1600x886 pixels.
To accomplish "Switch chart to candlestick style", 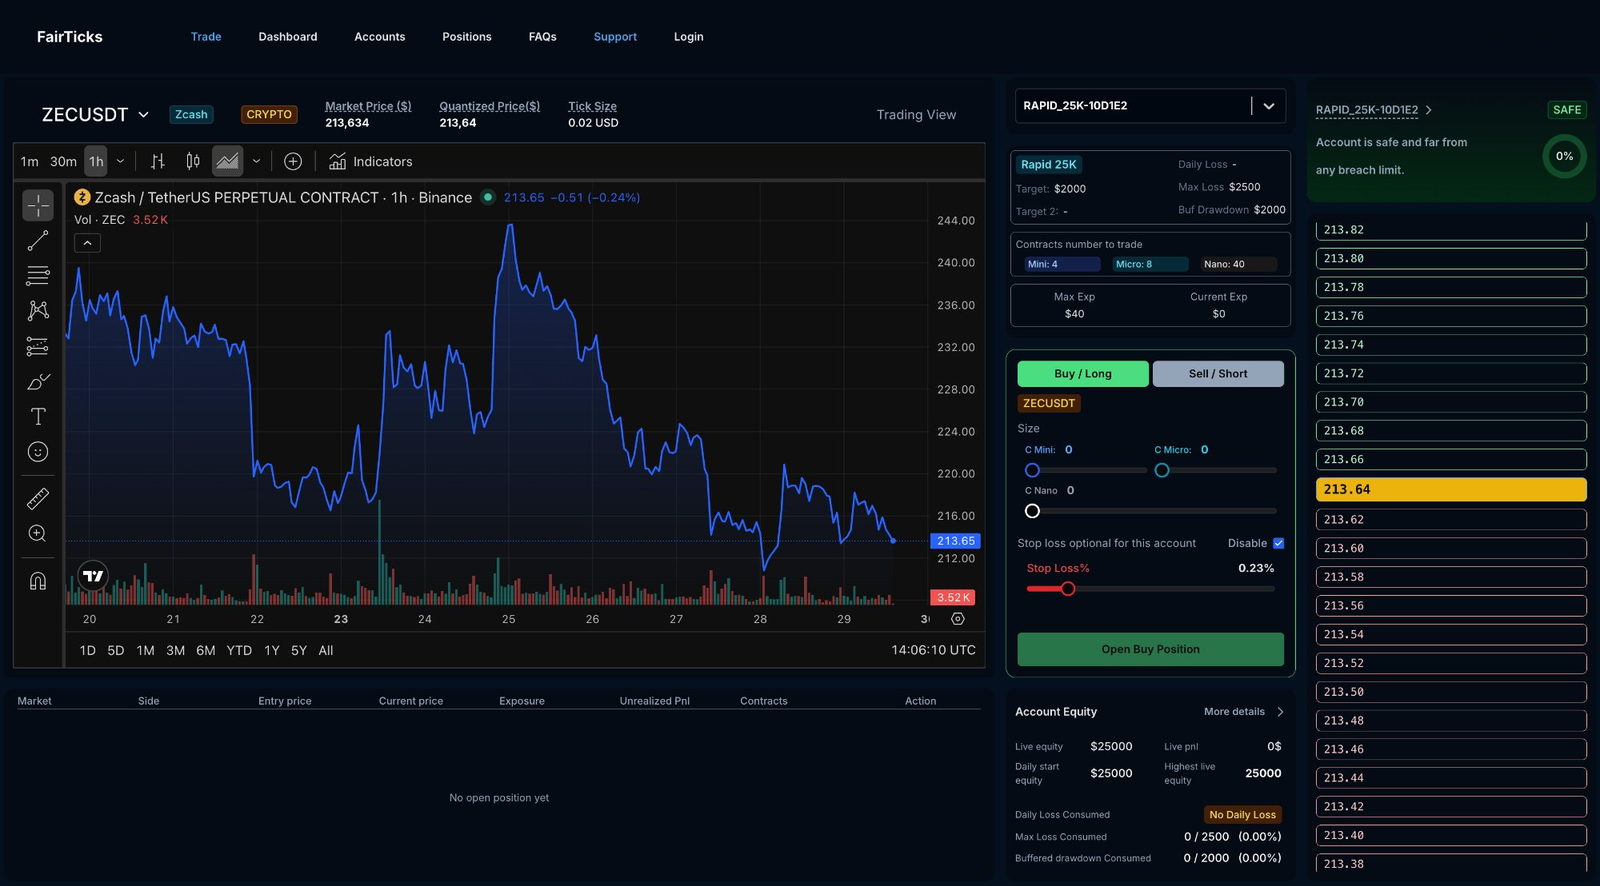I will click(x=193, y=161).
